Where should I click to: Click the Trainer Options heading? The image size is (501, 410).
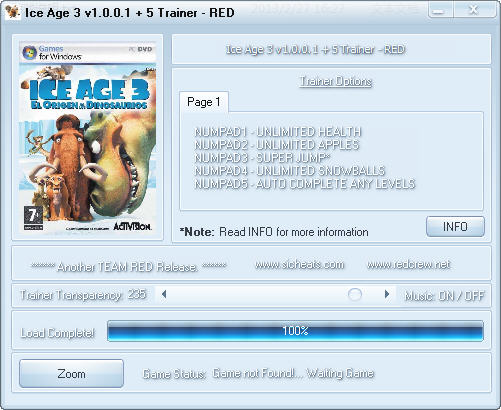tap(336, 81)
